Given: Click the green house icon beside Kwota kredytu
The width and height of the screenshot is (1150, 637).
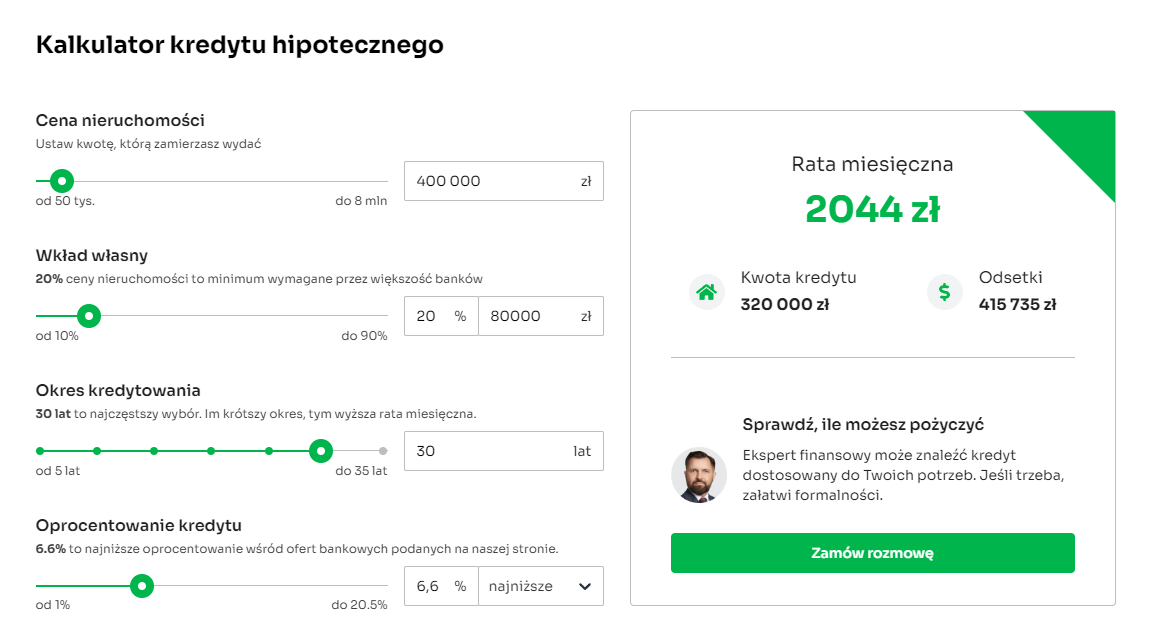Looking at the screenshot, I should [707, 292].
